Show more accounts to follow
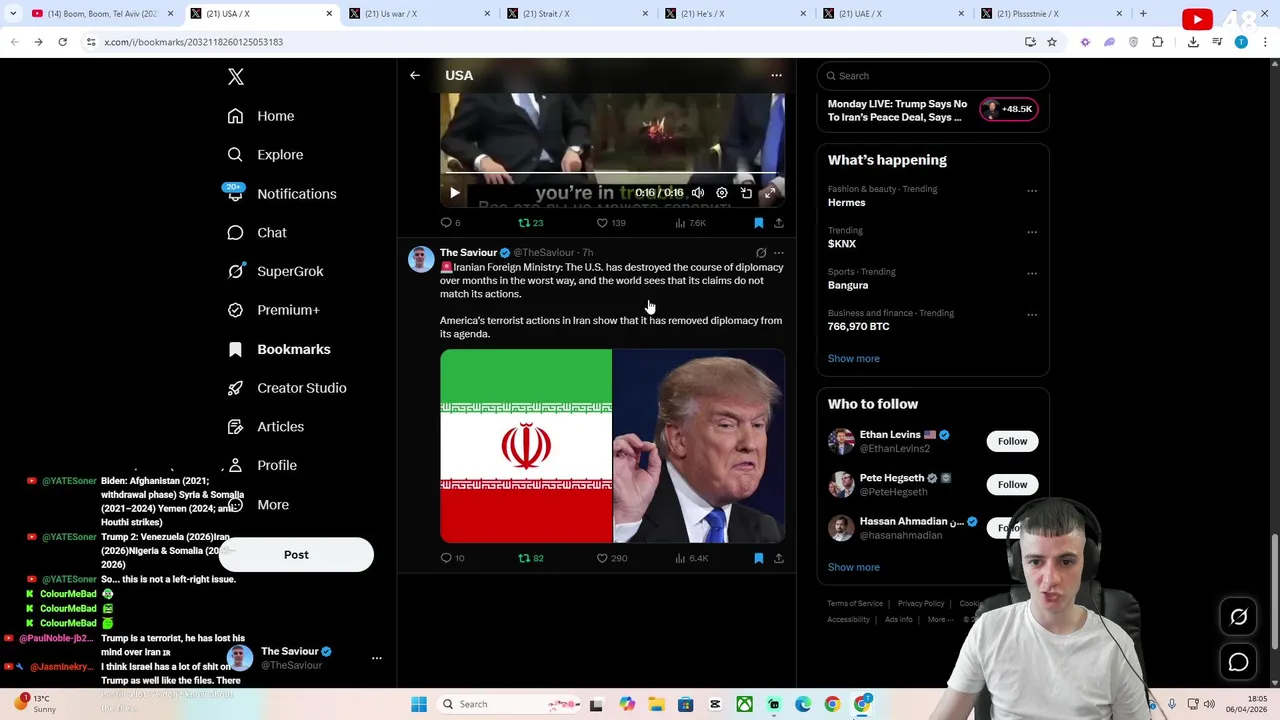This screenshot has width=1280, height=720. click(x=853, y=567)
